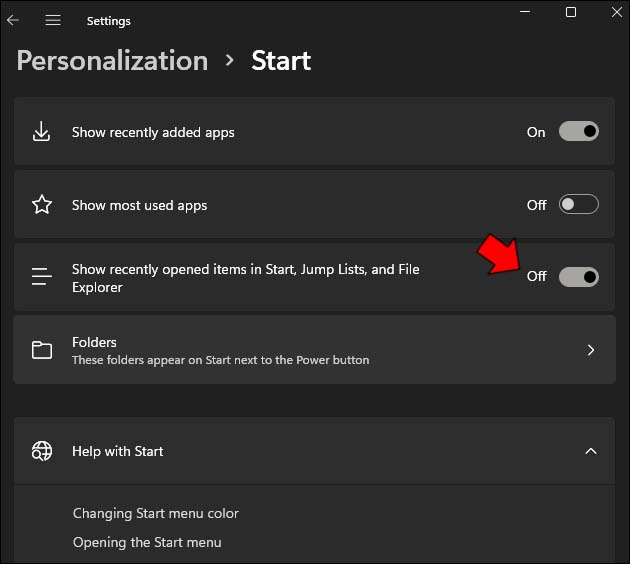This screenshot has height=564, width=630.
Task: Minimize the Settings window
Action: pyautogui.click(x=526, y=12)
